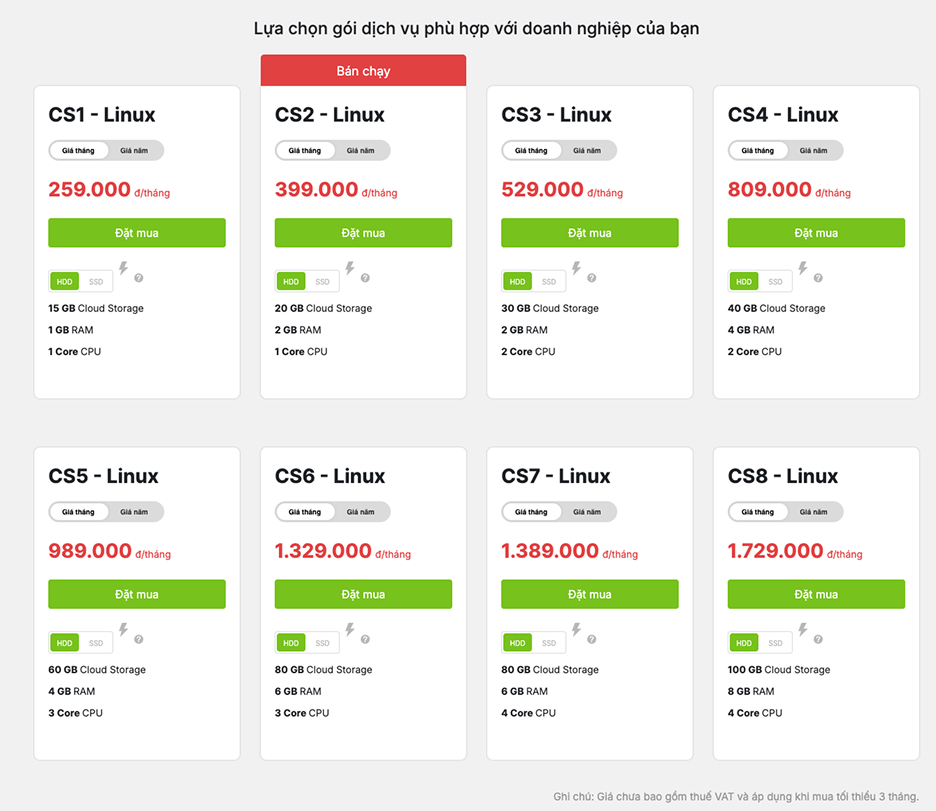Select HDD storage for CS8 plan
936x811 pixels.
coord(743,643)
